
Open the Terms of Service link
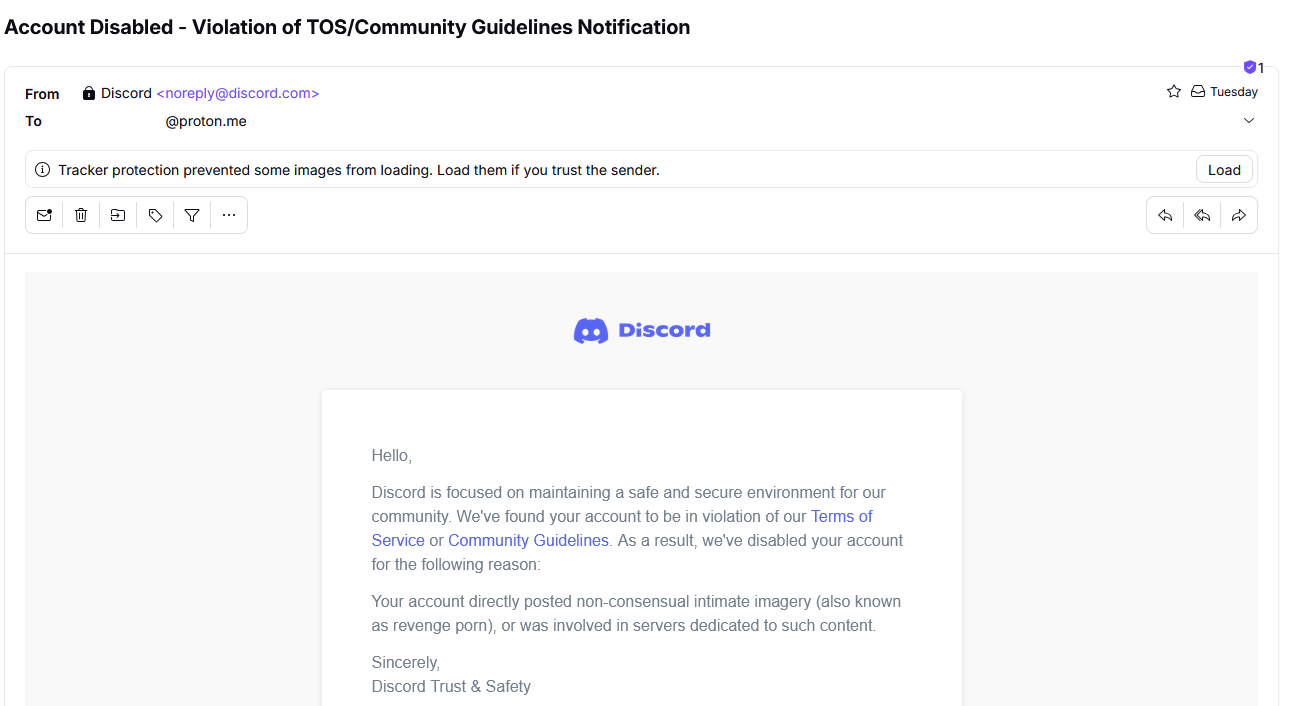tap(622, 528)
